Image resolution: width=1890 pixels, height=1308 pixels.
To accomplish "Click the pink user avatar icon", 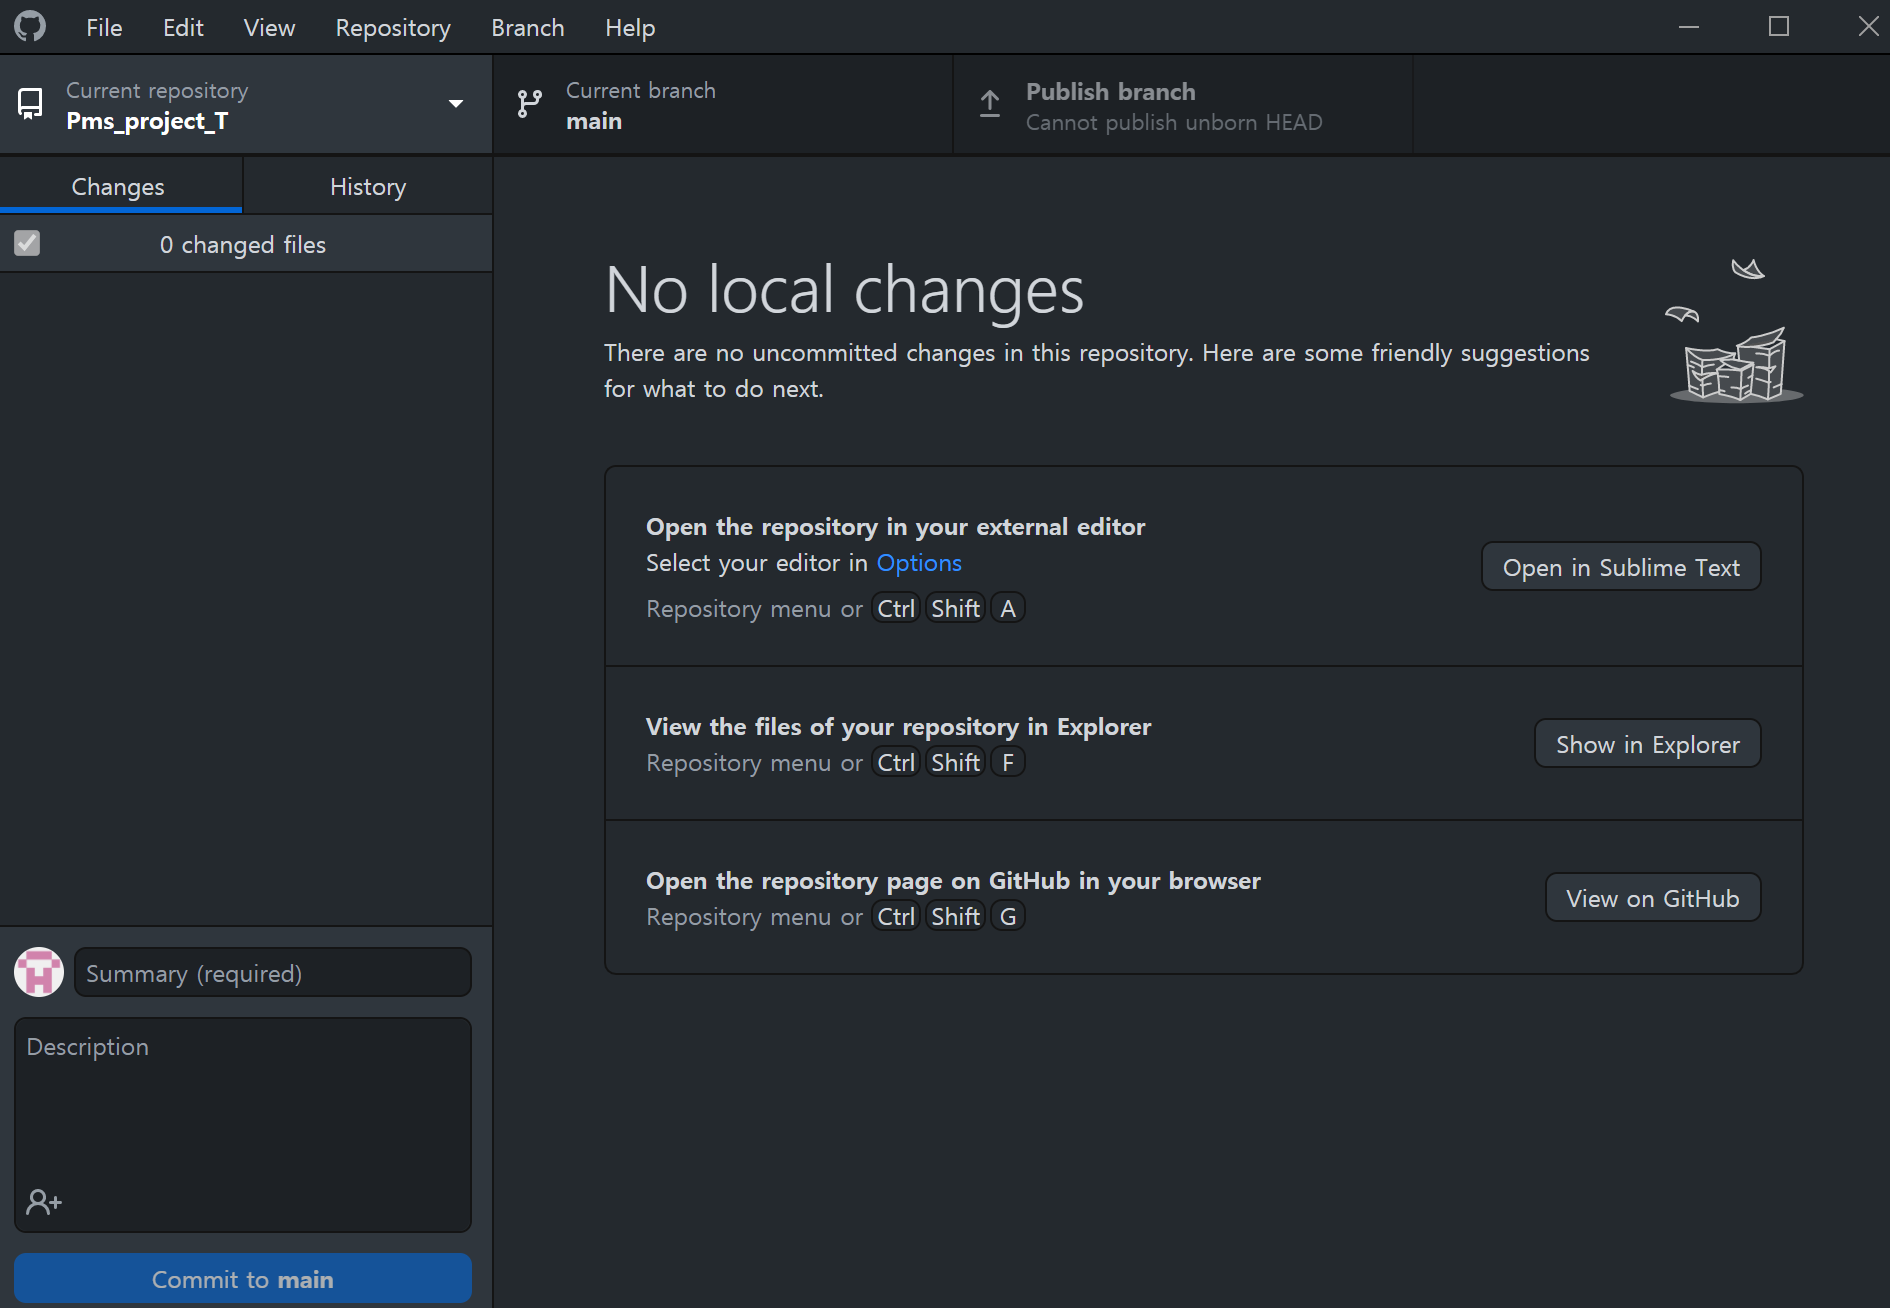I will (x=39, y=972).
